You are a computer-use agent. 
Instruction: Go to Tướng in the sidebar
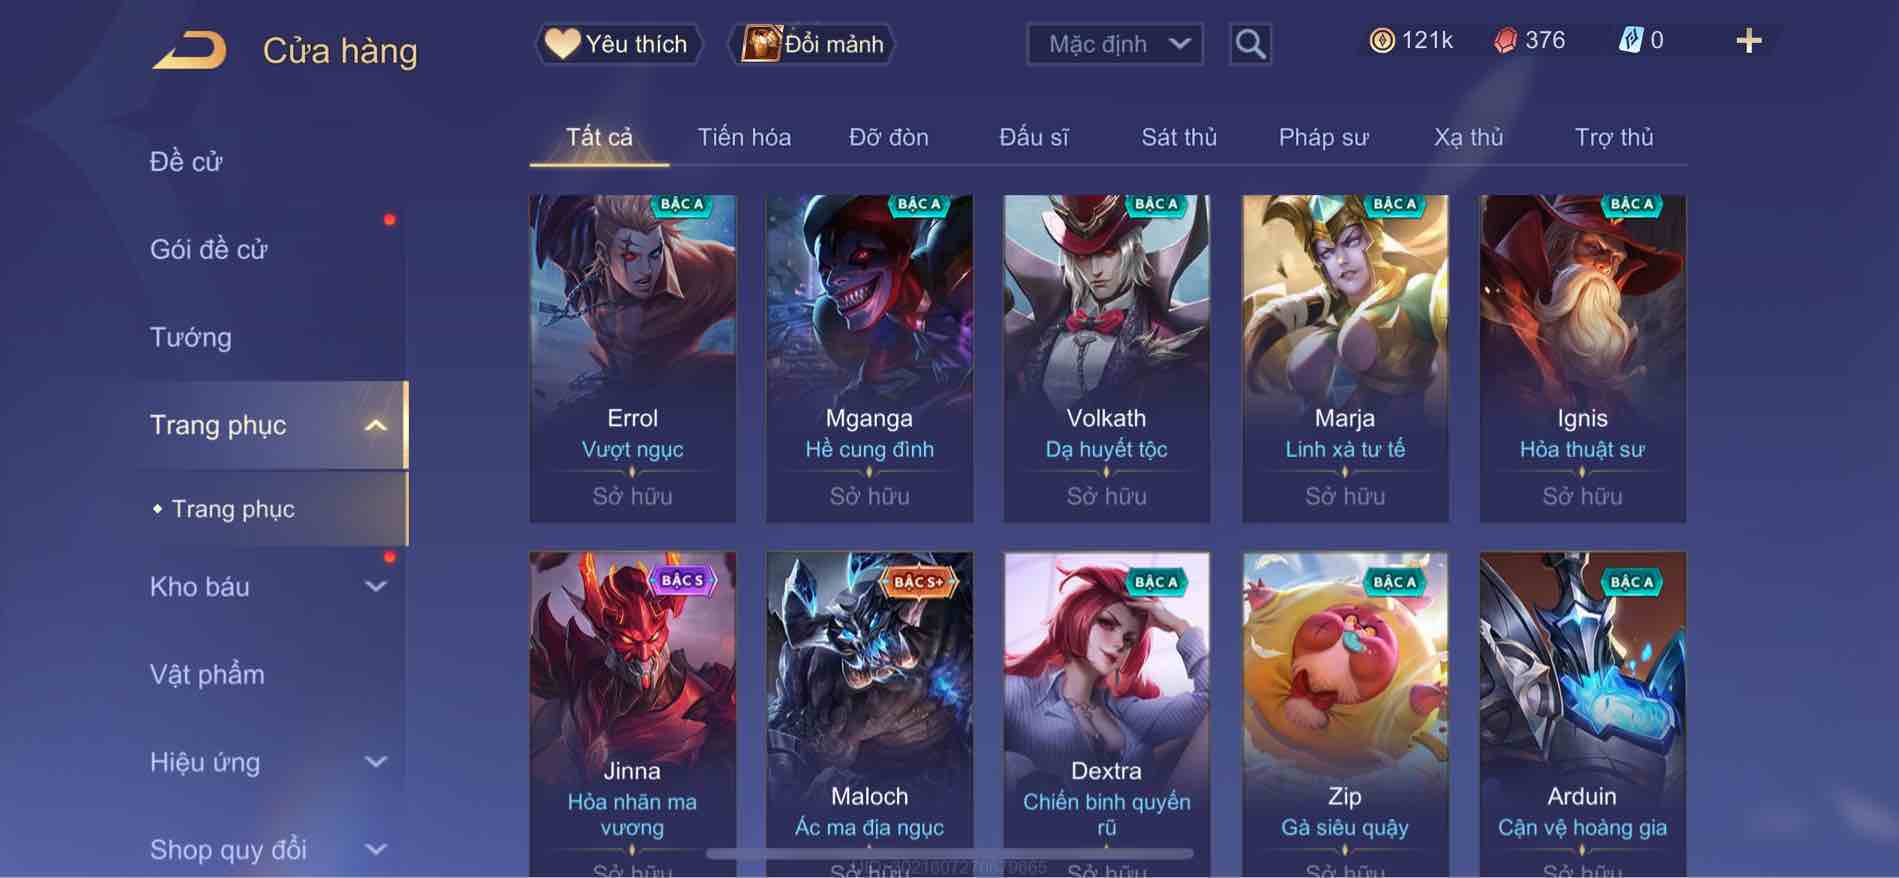click(x=190, y=337)
